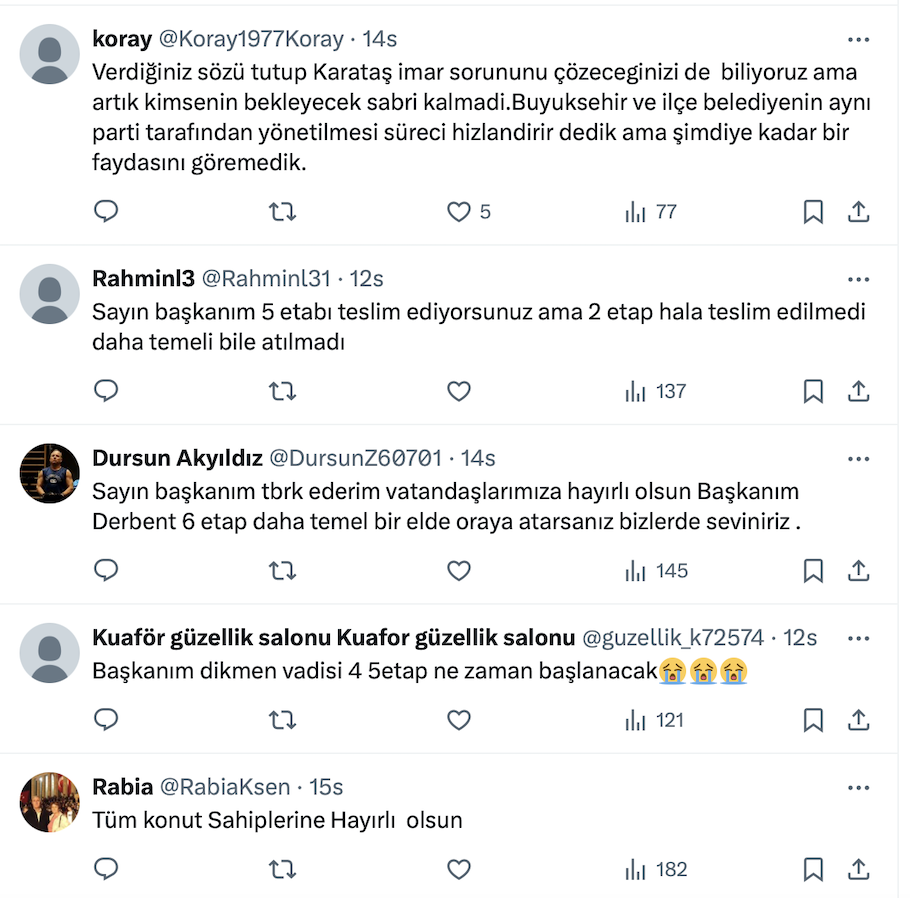Bookmark koray's tweet
This screenshot has width=910, height=898.
(x=813, y=212)
